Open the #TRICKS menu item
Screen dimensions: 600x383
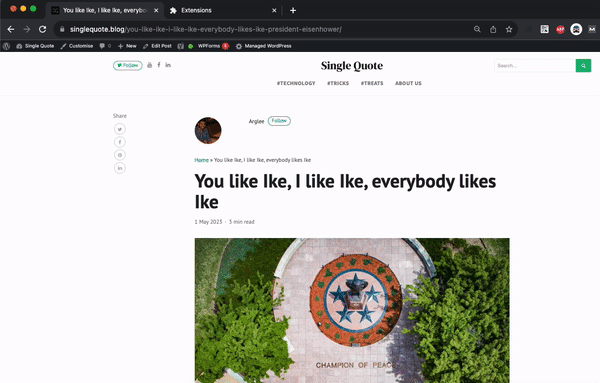pos(338,83)
